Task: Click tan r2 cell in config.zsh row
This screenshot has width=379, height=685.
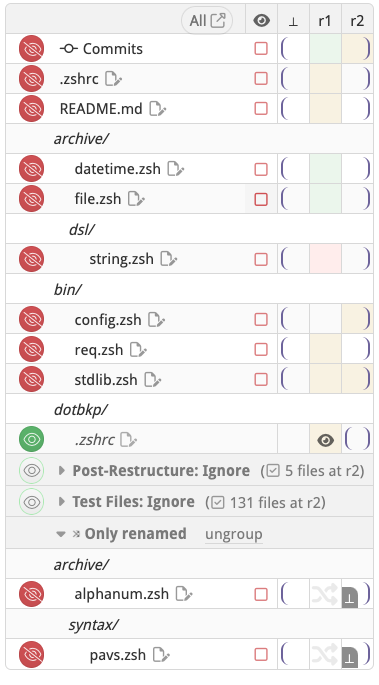Action: (357, 319)
